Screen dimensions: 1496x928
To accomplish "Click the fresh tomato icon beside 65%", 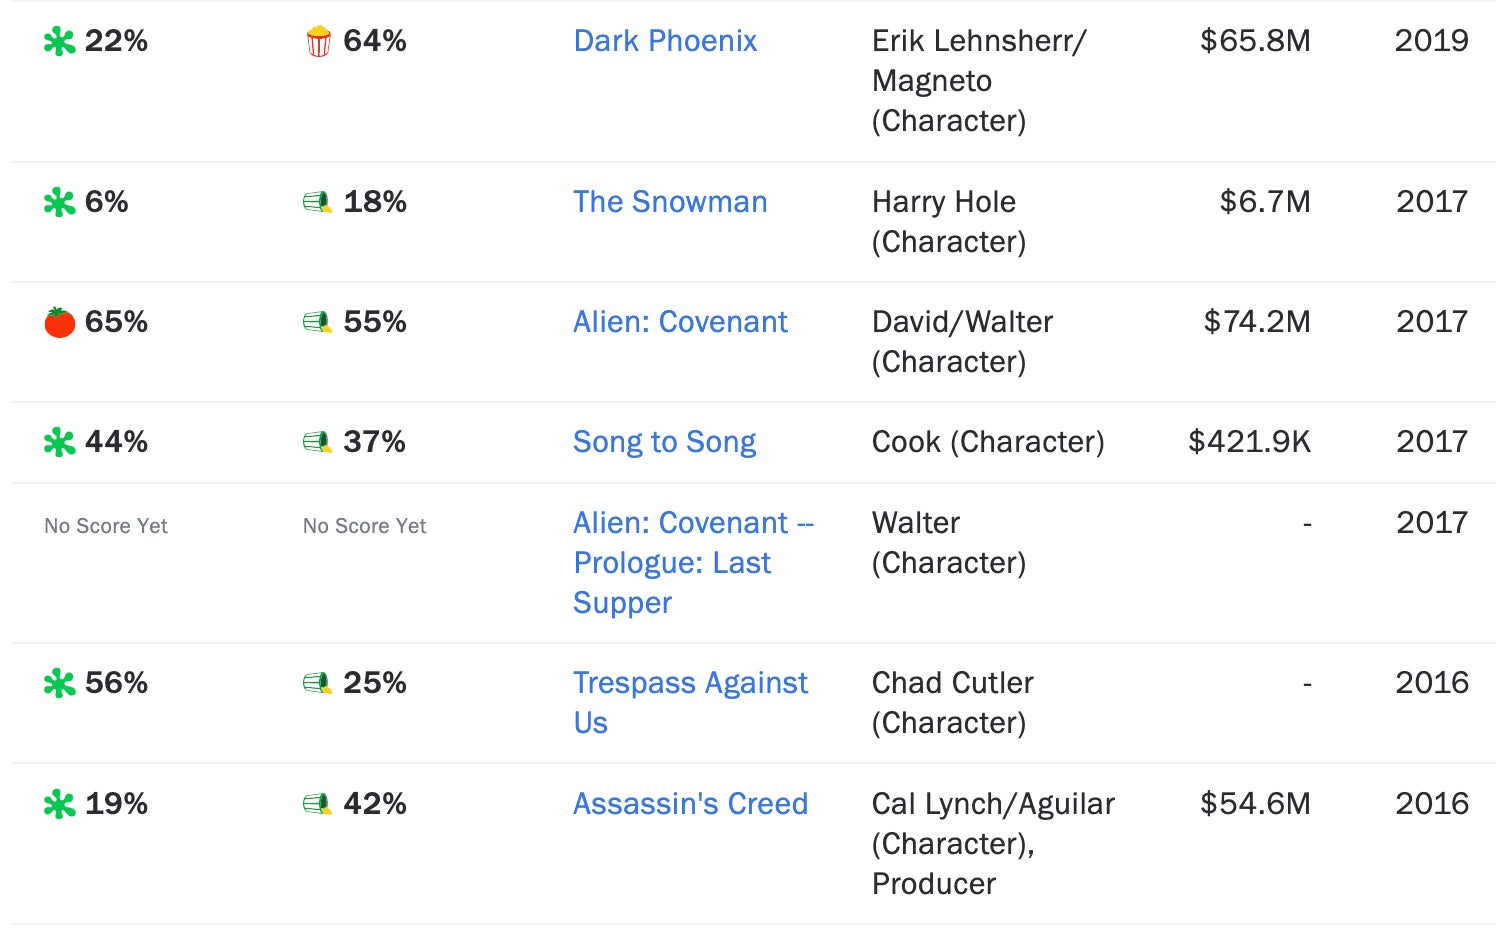I will click(59, 323).
